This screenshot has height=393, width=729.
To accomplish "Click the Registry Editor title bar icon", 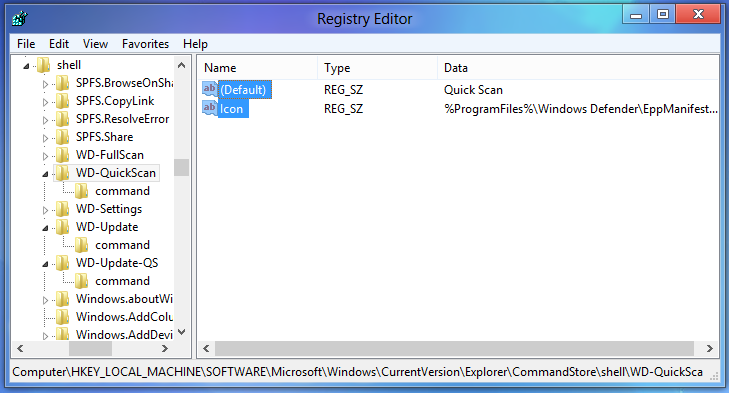I will click(x=20, y=19).
